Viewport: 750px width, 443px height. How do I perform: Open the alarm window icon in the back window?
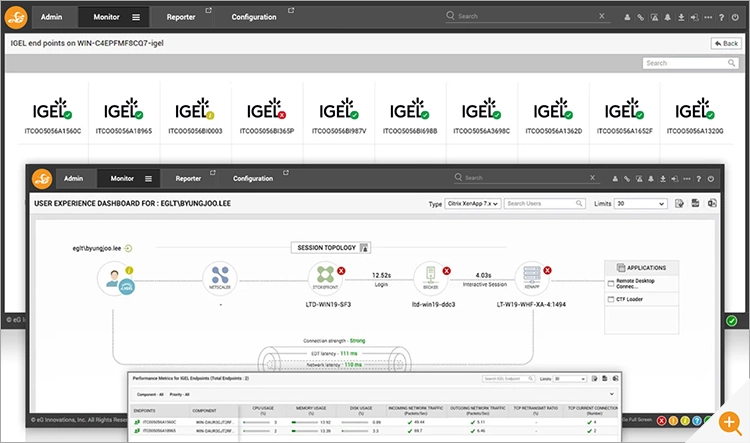[x=654, y=17]
